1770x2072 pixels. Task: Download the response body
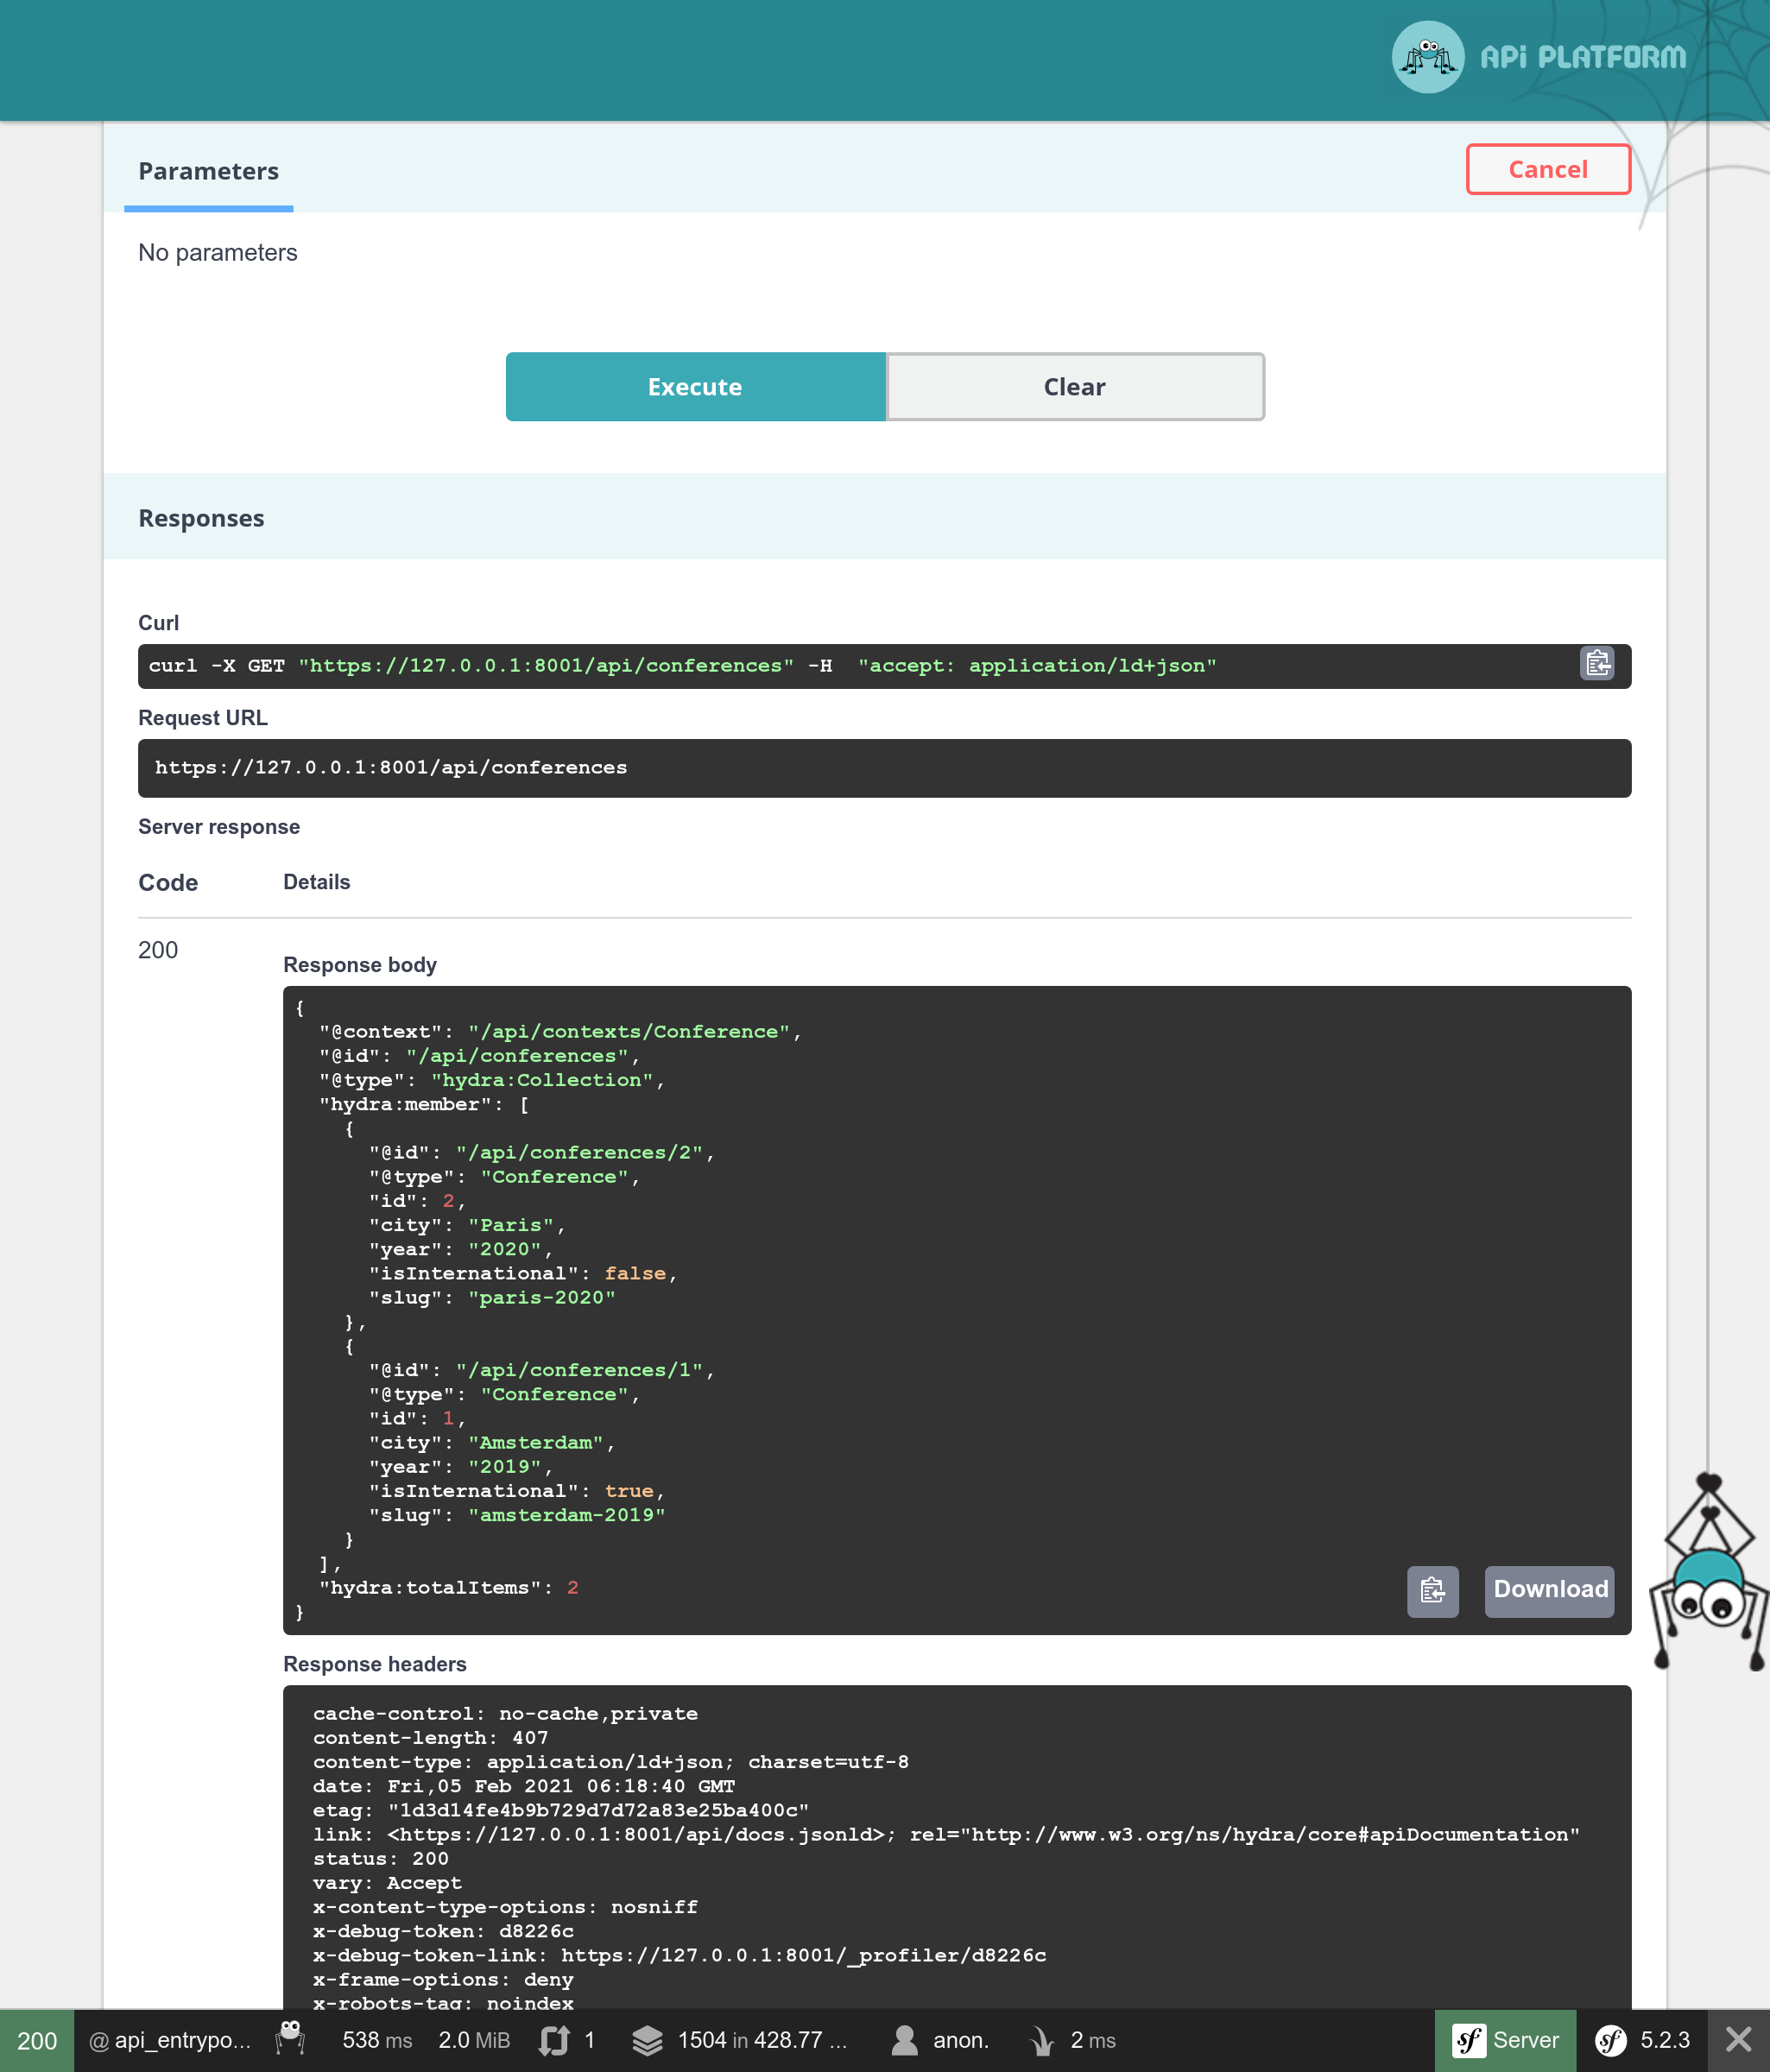click(x=1549, y=1590)
